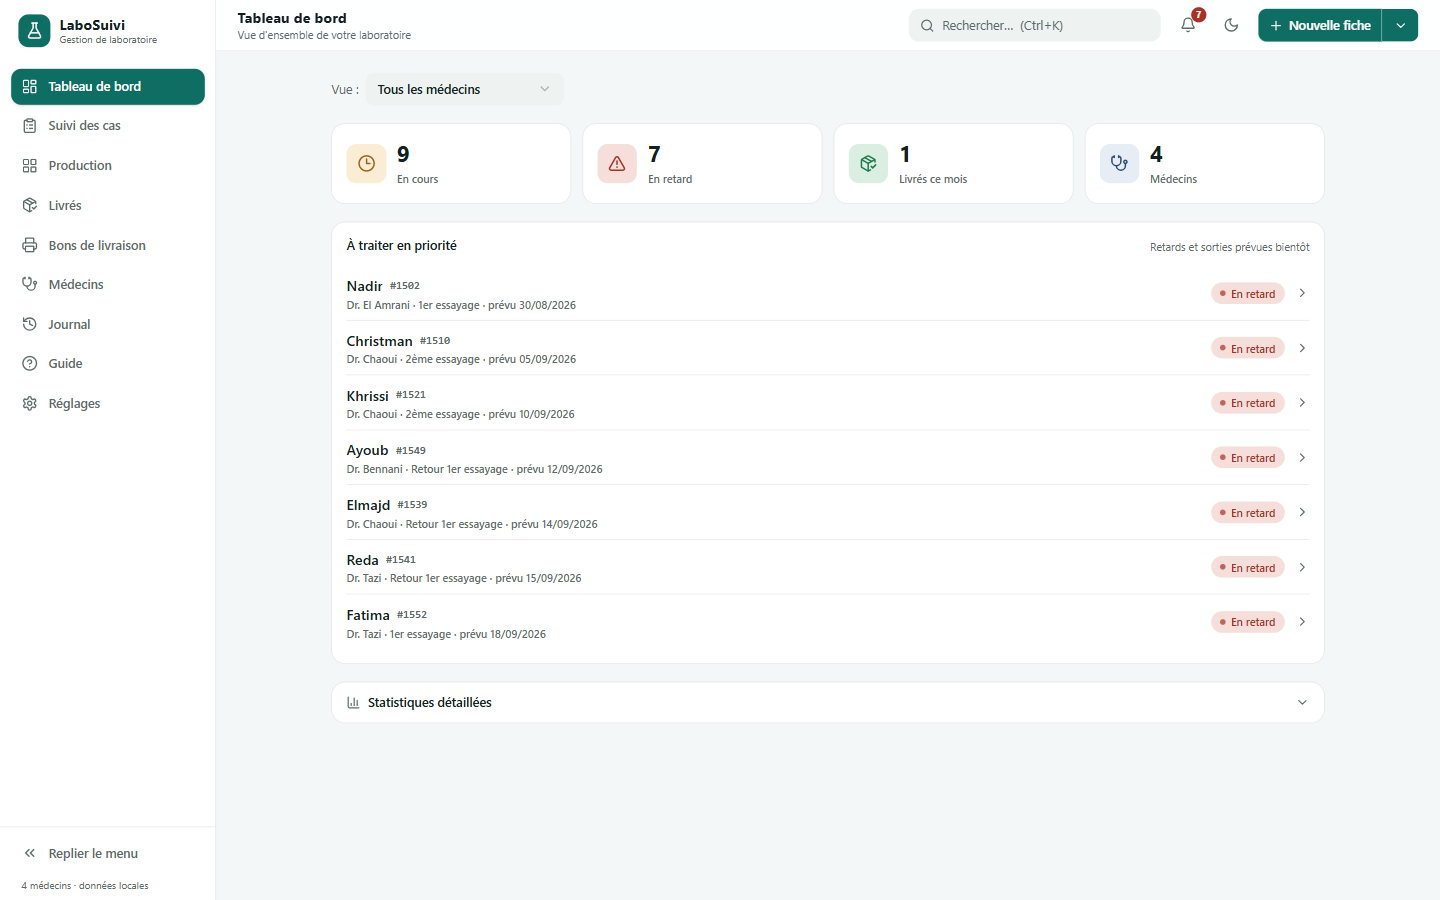1440x900 pixels.
Task: Open Journal menu item
Action: pos(108,324)
